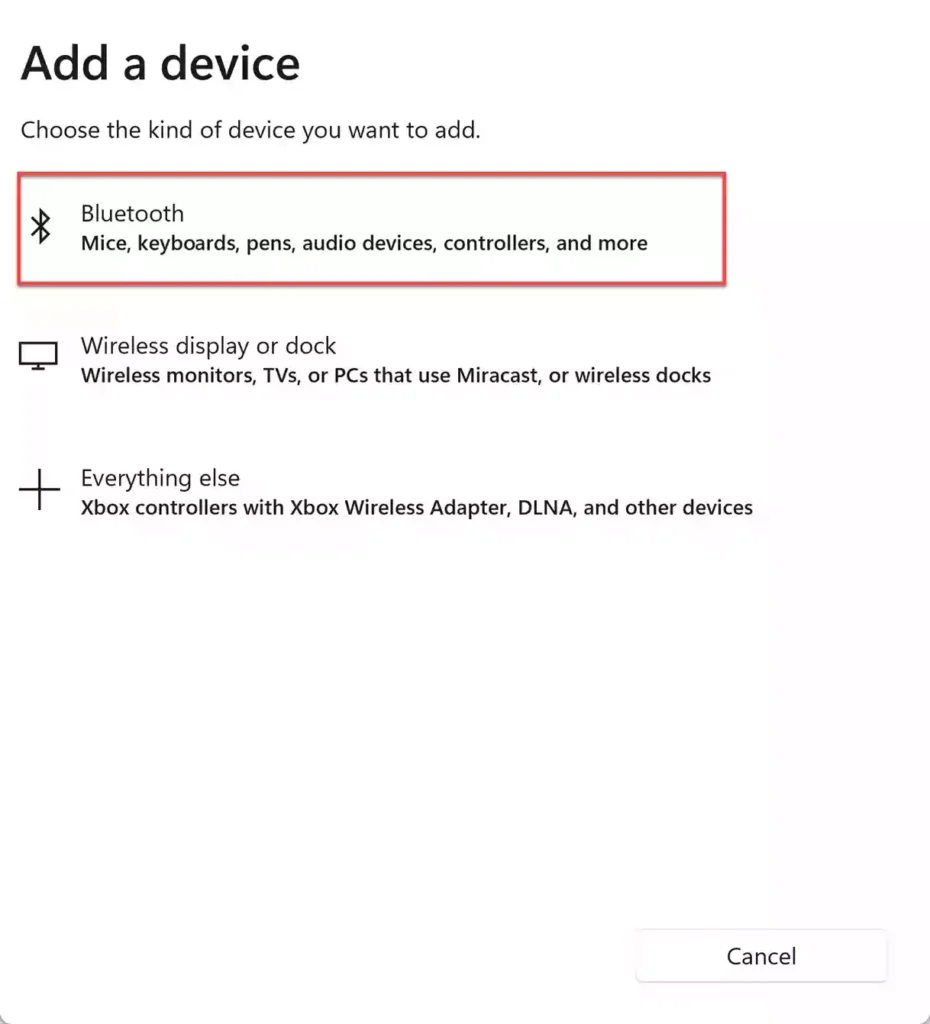This screenshot has height=1024, width=930.
Task: Click the plus icon beside Everything else
Action: click(x=39, y=489)
